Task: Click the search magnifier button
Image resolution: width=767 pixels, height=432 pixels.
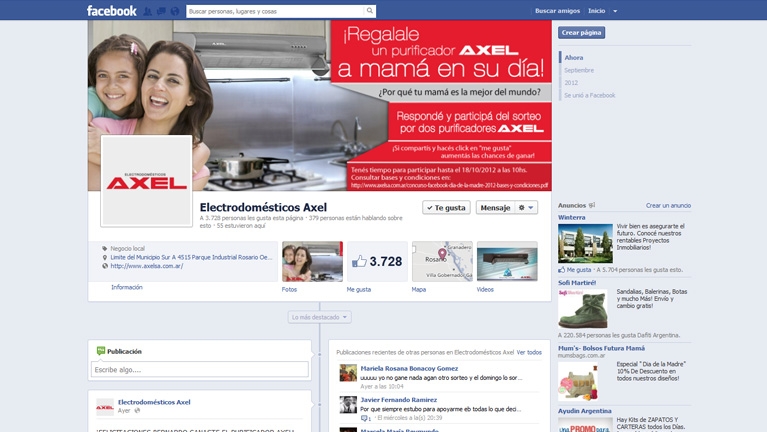Action: [x=370, y=11]
